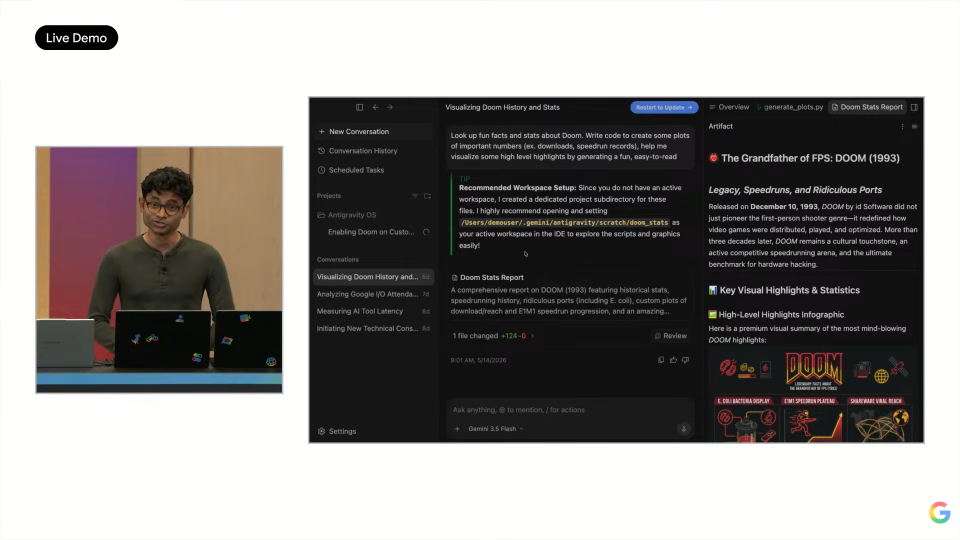Click the DOOM infographic image
This screenshot has width=960, height=540.
[814, 395]
